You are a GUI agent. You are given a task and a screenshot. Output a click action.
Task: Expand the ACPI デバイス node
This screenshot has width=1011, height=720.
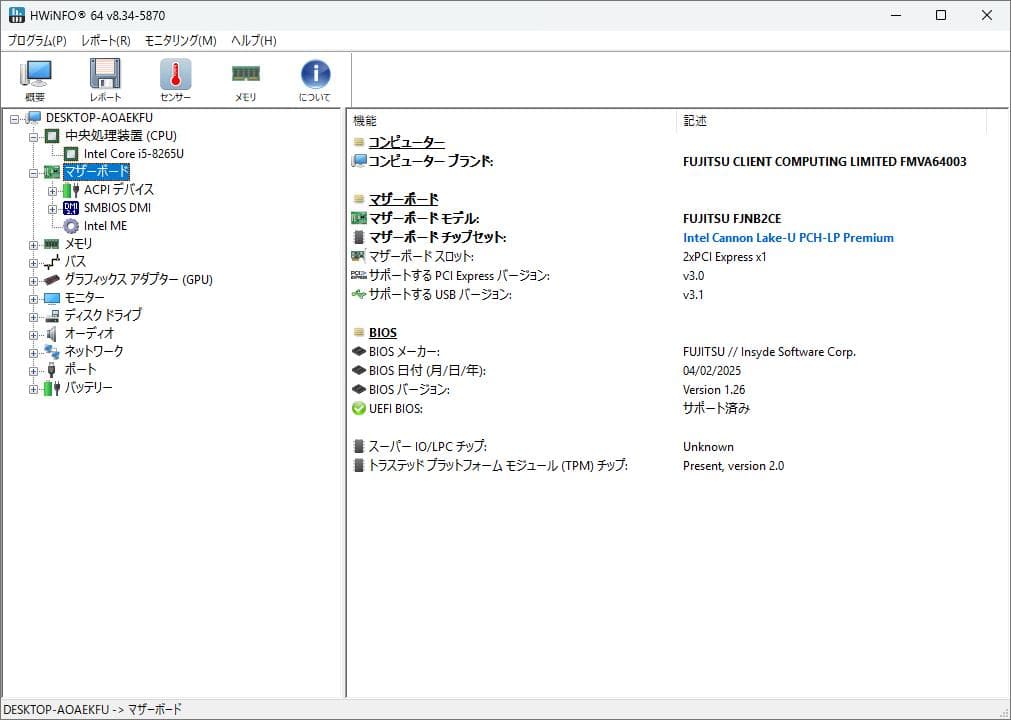point(53,191)
